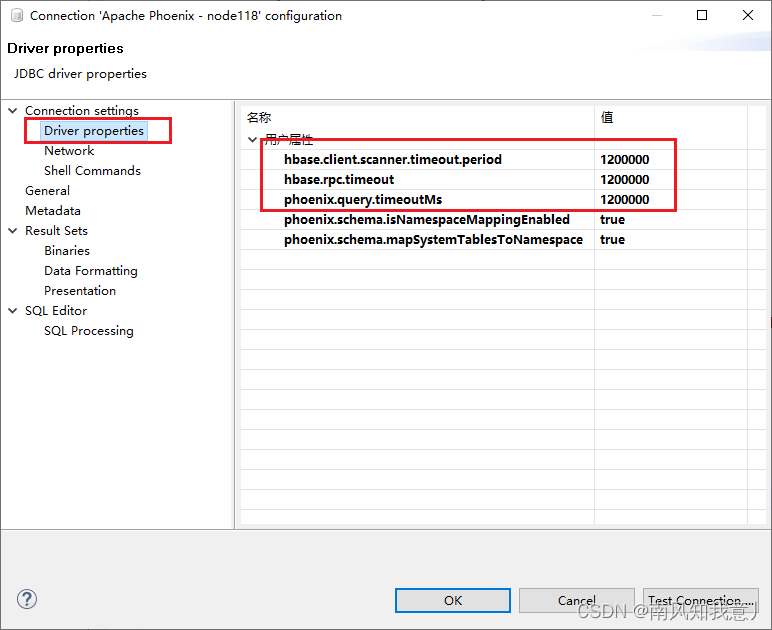The image size is (772, 630).
Task: Open the Data Formatting page
Action: [91, 271]
